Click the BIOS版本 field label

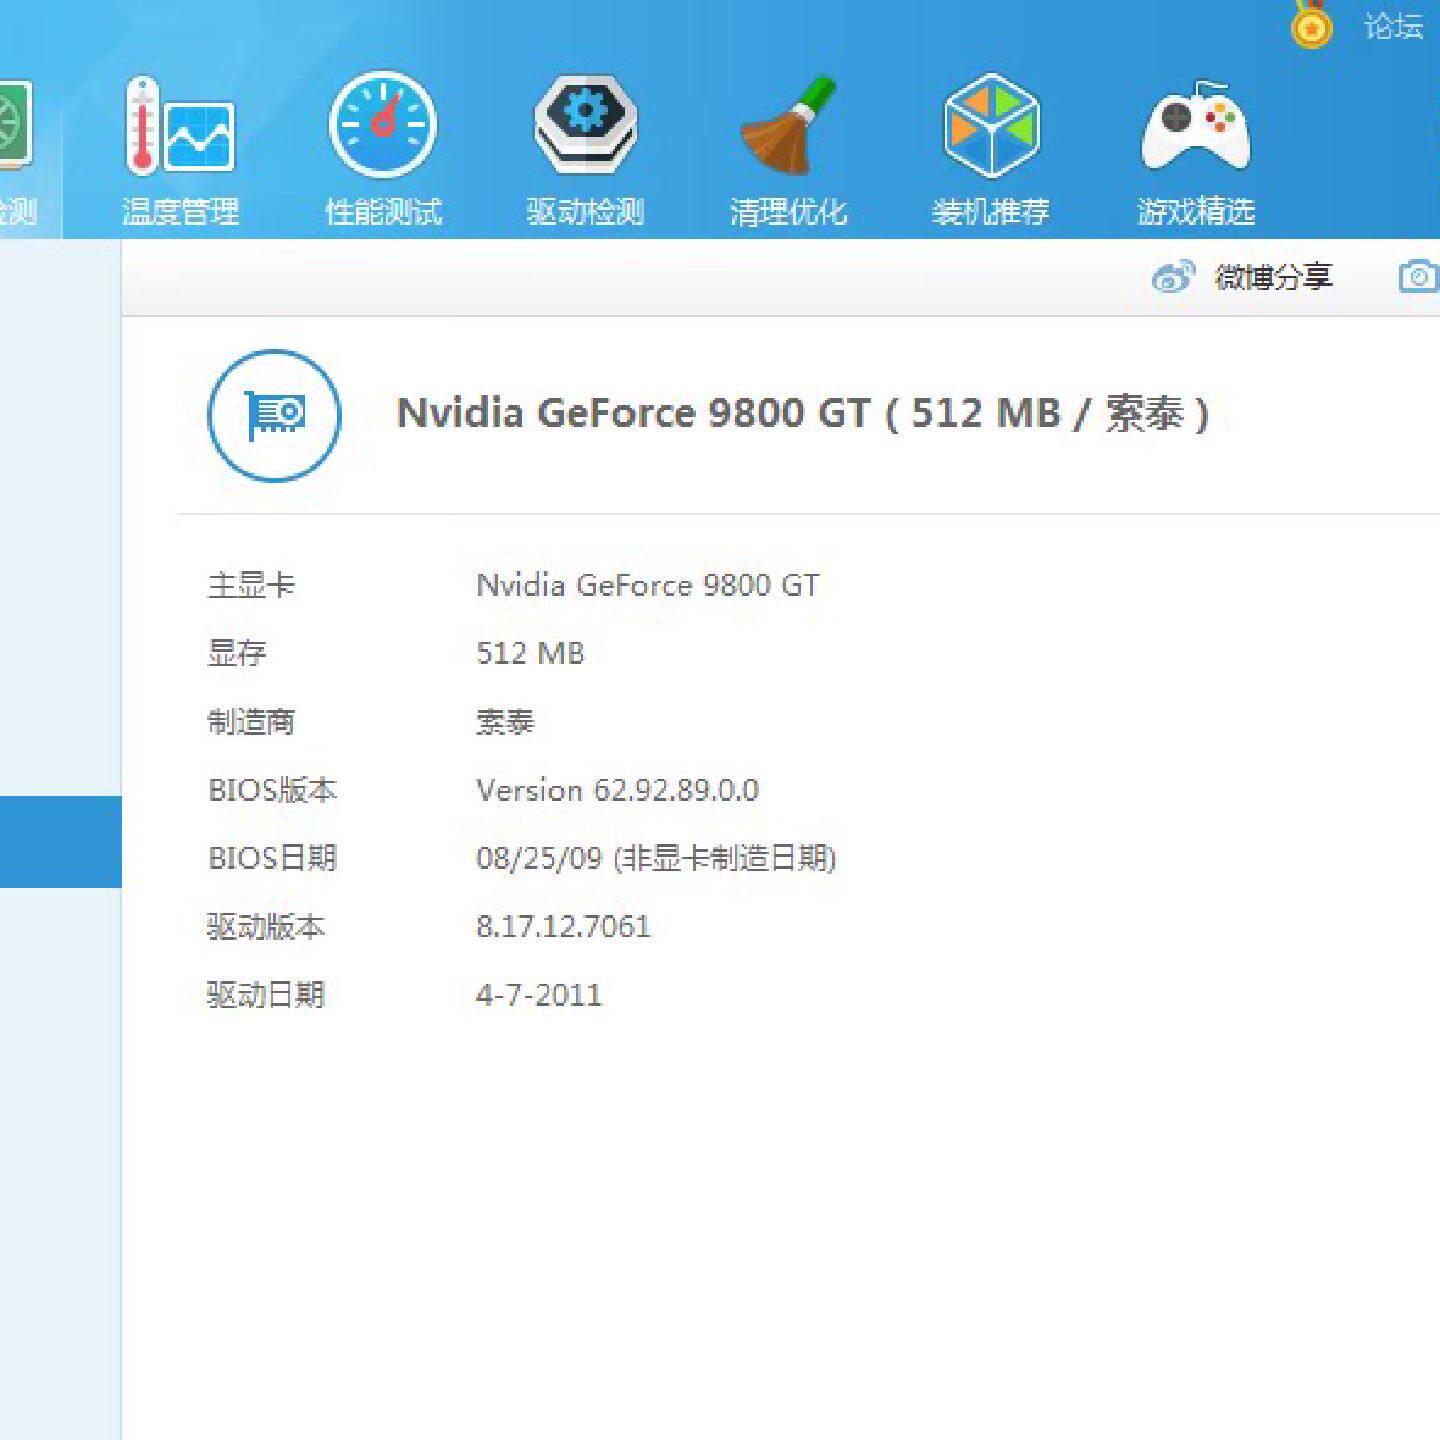(272, 790)
